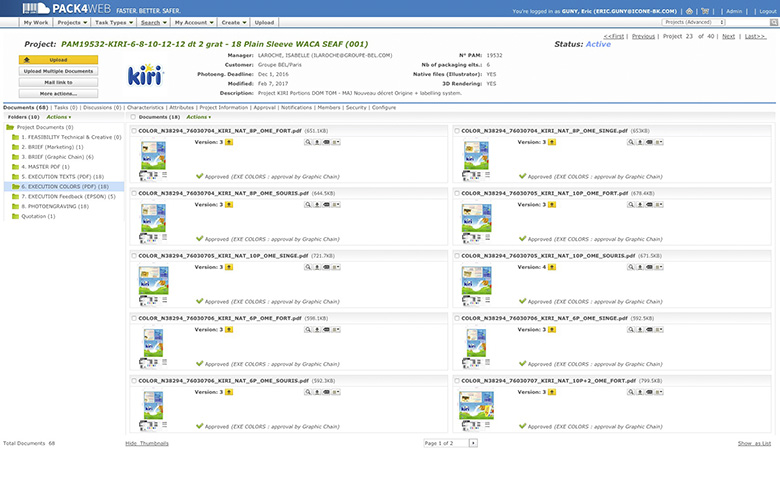780x481 pixels.
Task: Upload new version icon for 10P_OME_FORT.pdf
Action: (552, 205)
